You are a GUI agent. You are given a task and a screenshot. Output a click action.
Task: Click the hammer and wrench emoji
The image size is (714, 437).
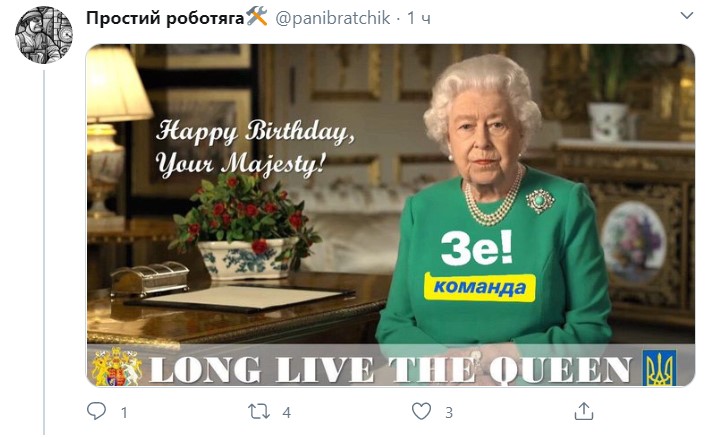click(x=257, y=17)
